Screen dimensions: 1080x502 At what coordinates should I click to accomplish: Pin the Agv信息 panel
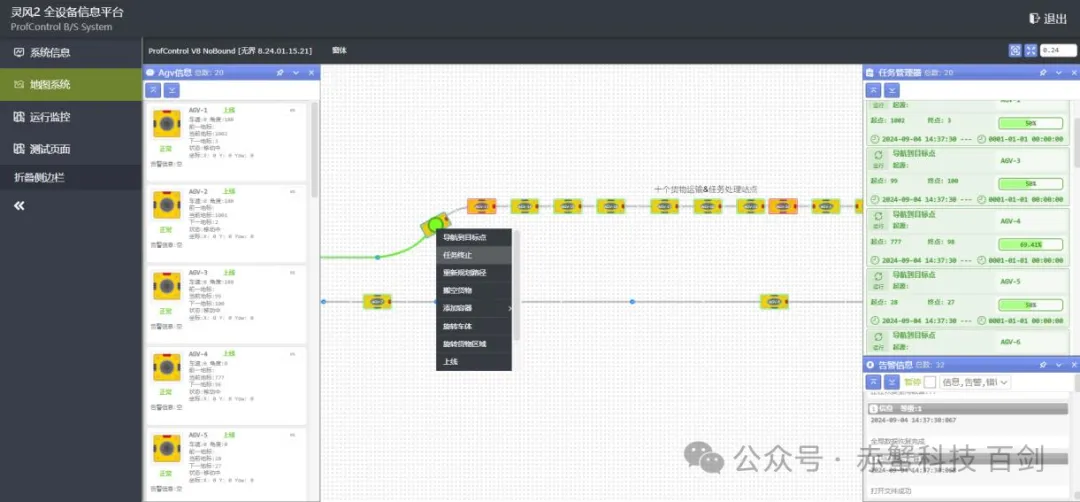280,73
